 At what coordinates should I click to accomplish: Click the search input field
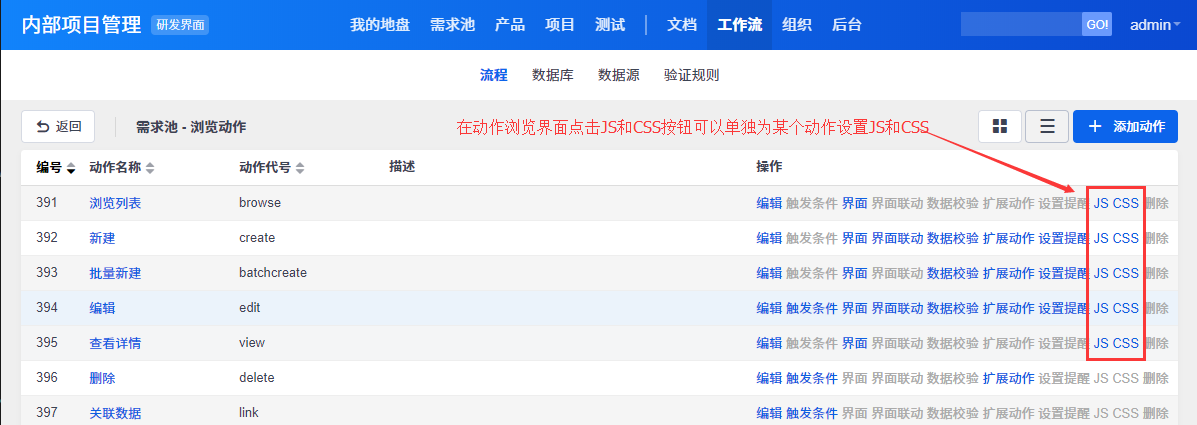[x=1021, y=24]
